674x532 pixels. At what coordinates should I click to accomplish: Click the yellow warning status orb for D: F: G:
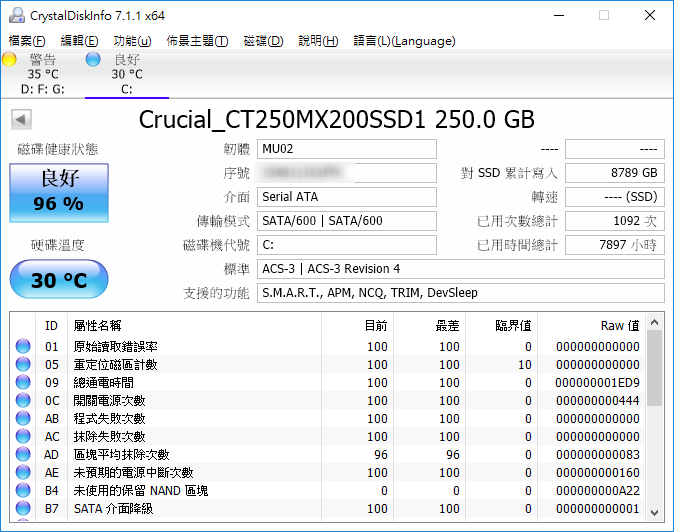[9, 59]
